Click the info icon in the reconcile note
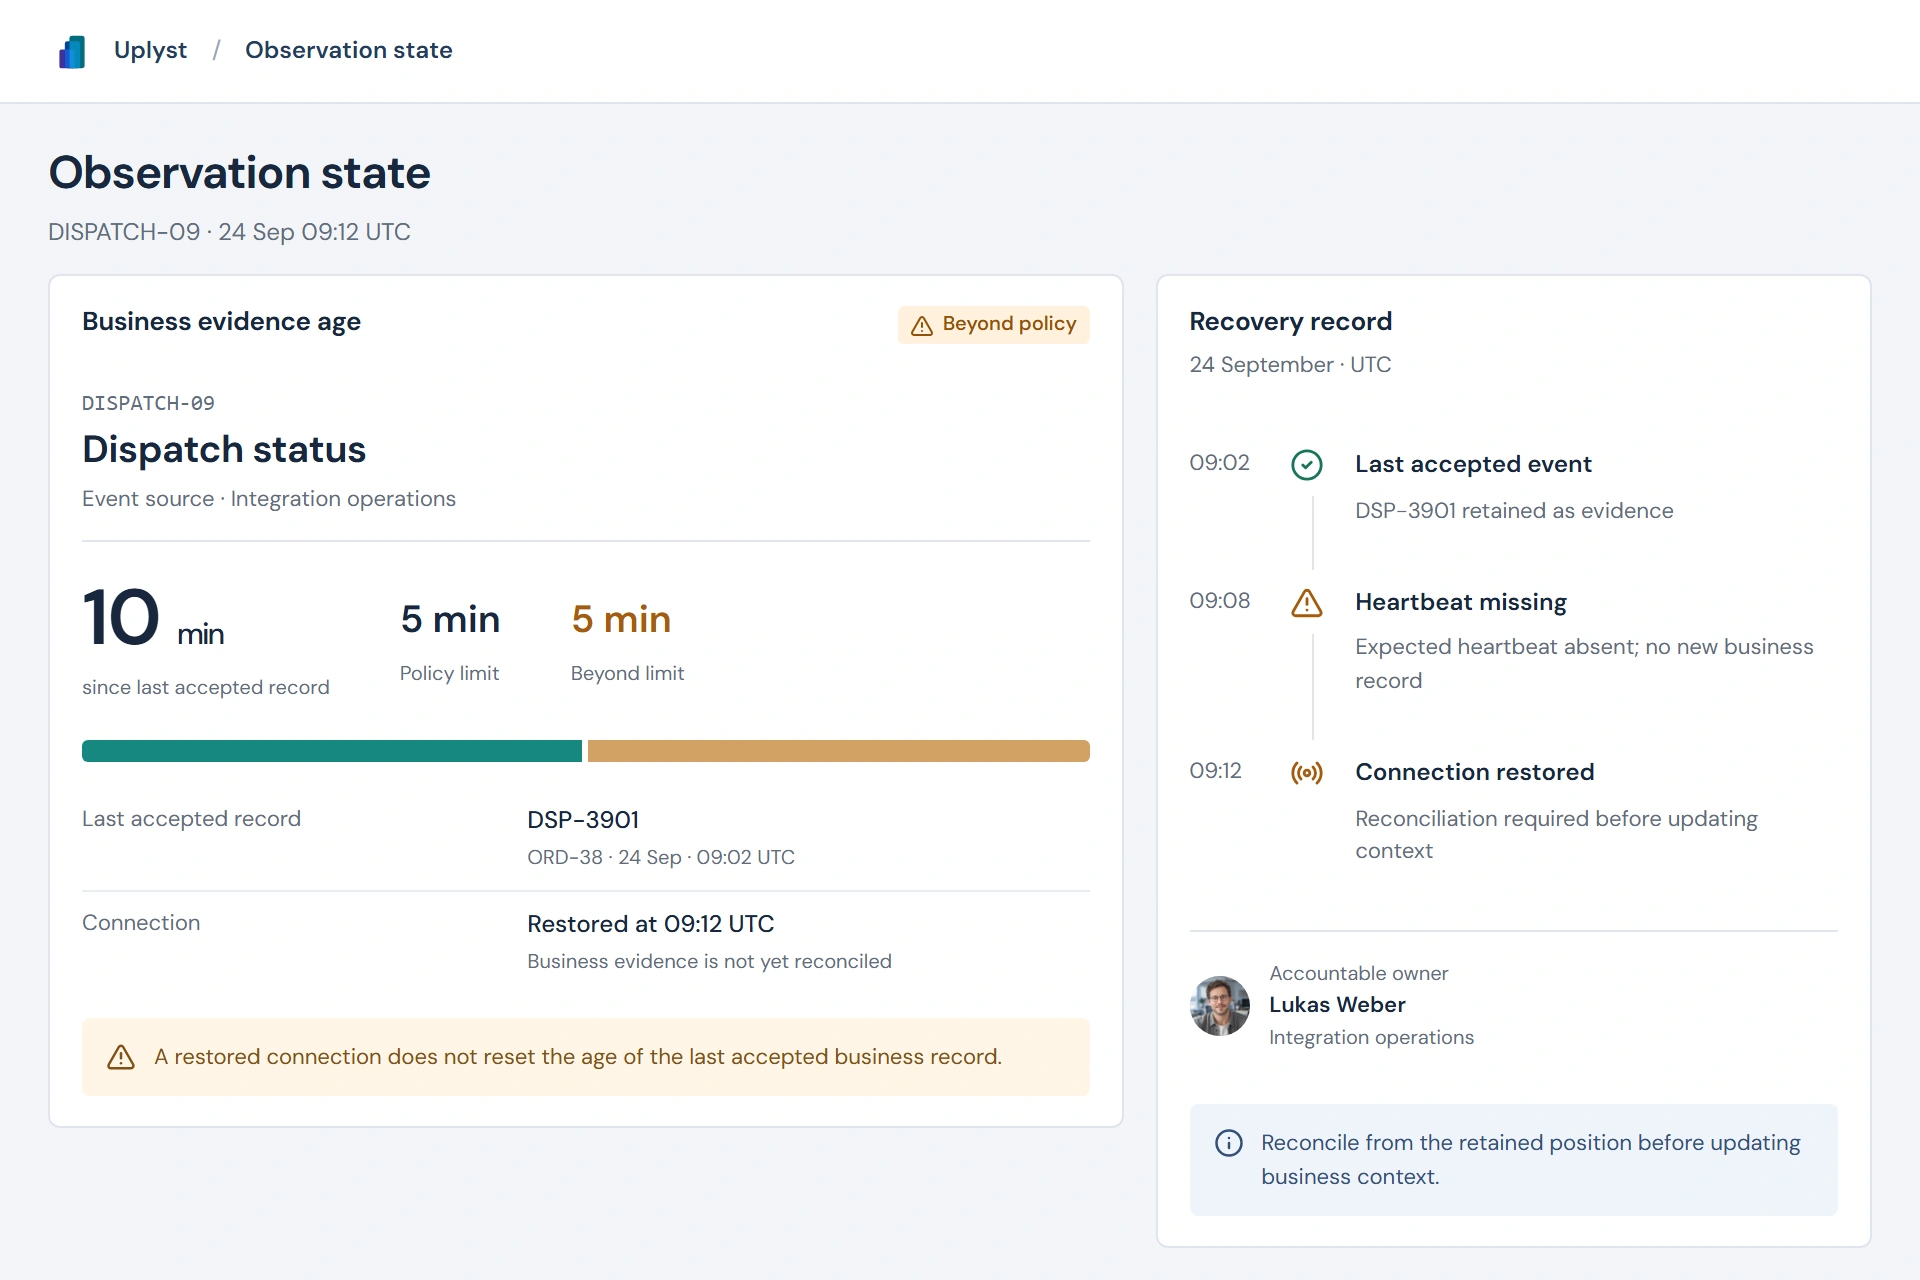This screenshot has width=1920, height=1280. tap(1228, 1143)
